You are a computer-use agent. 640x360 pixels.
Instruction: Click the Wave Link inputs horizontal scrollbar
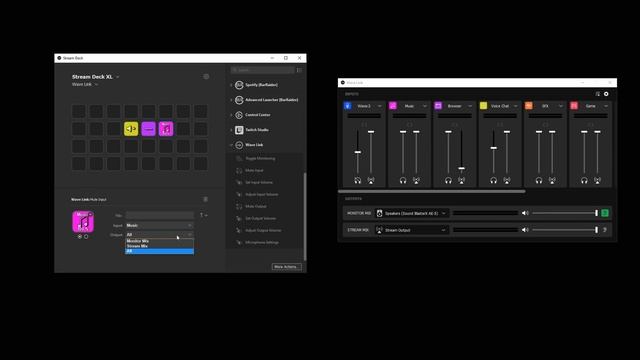pyautogui.click(x=431, y=191)
